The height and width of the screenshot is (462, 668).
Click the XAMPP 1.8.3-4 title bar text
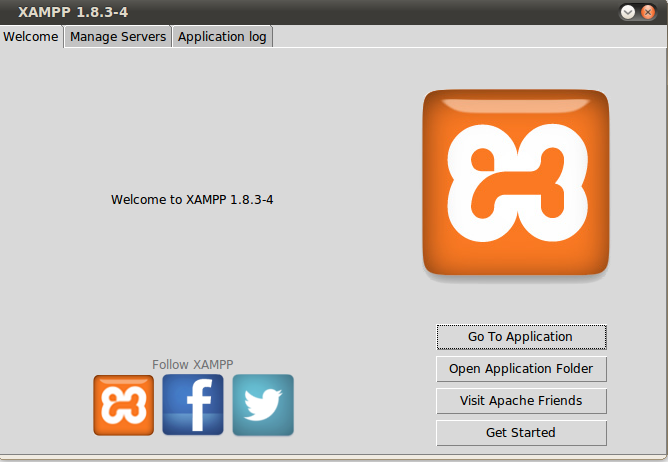pos(73,12)
